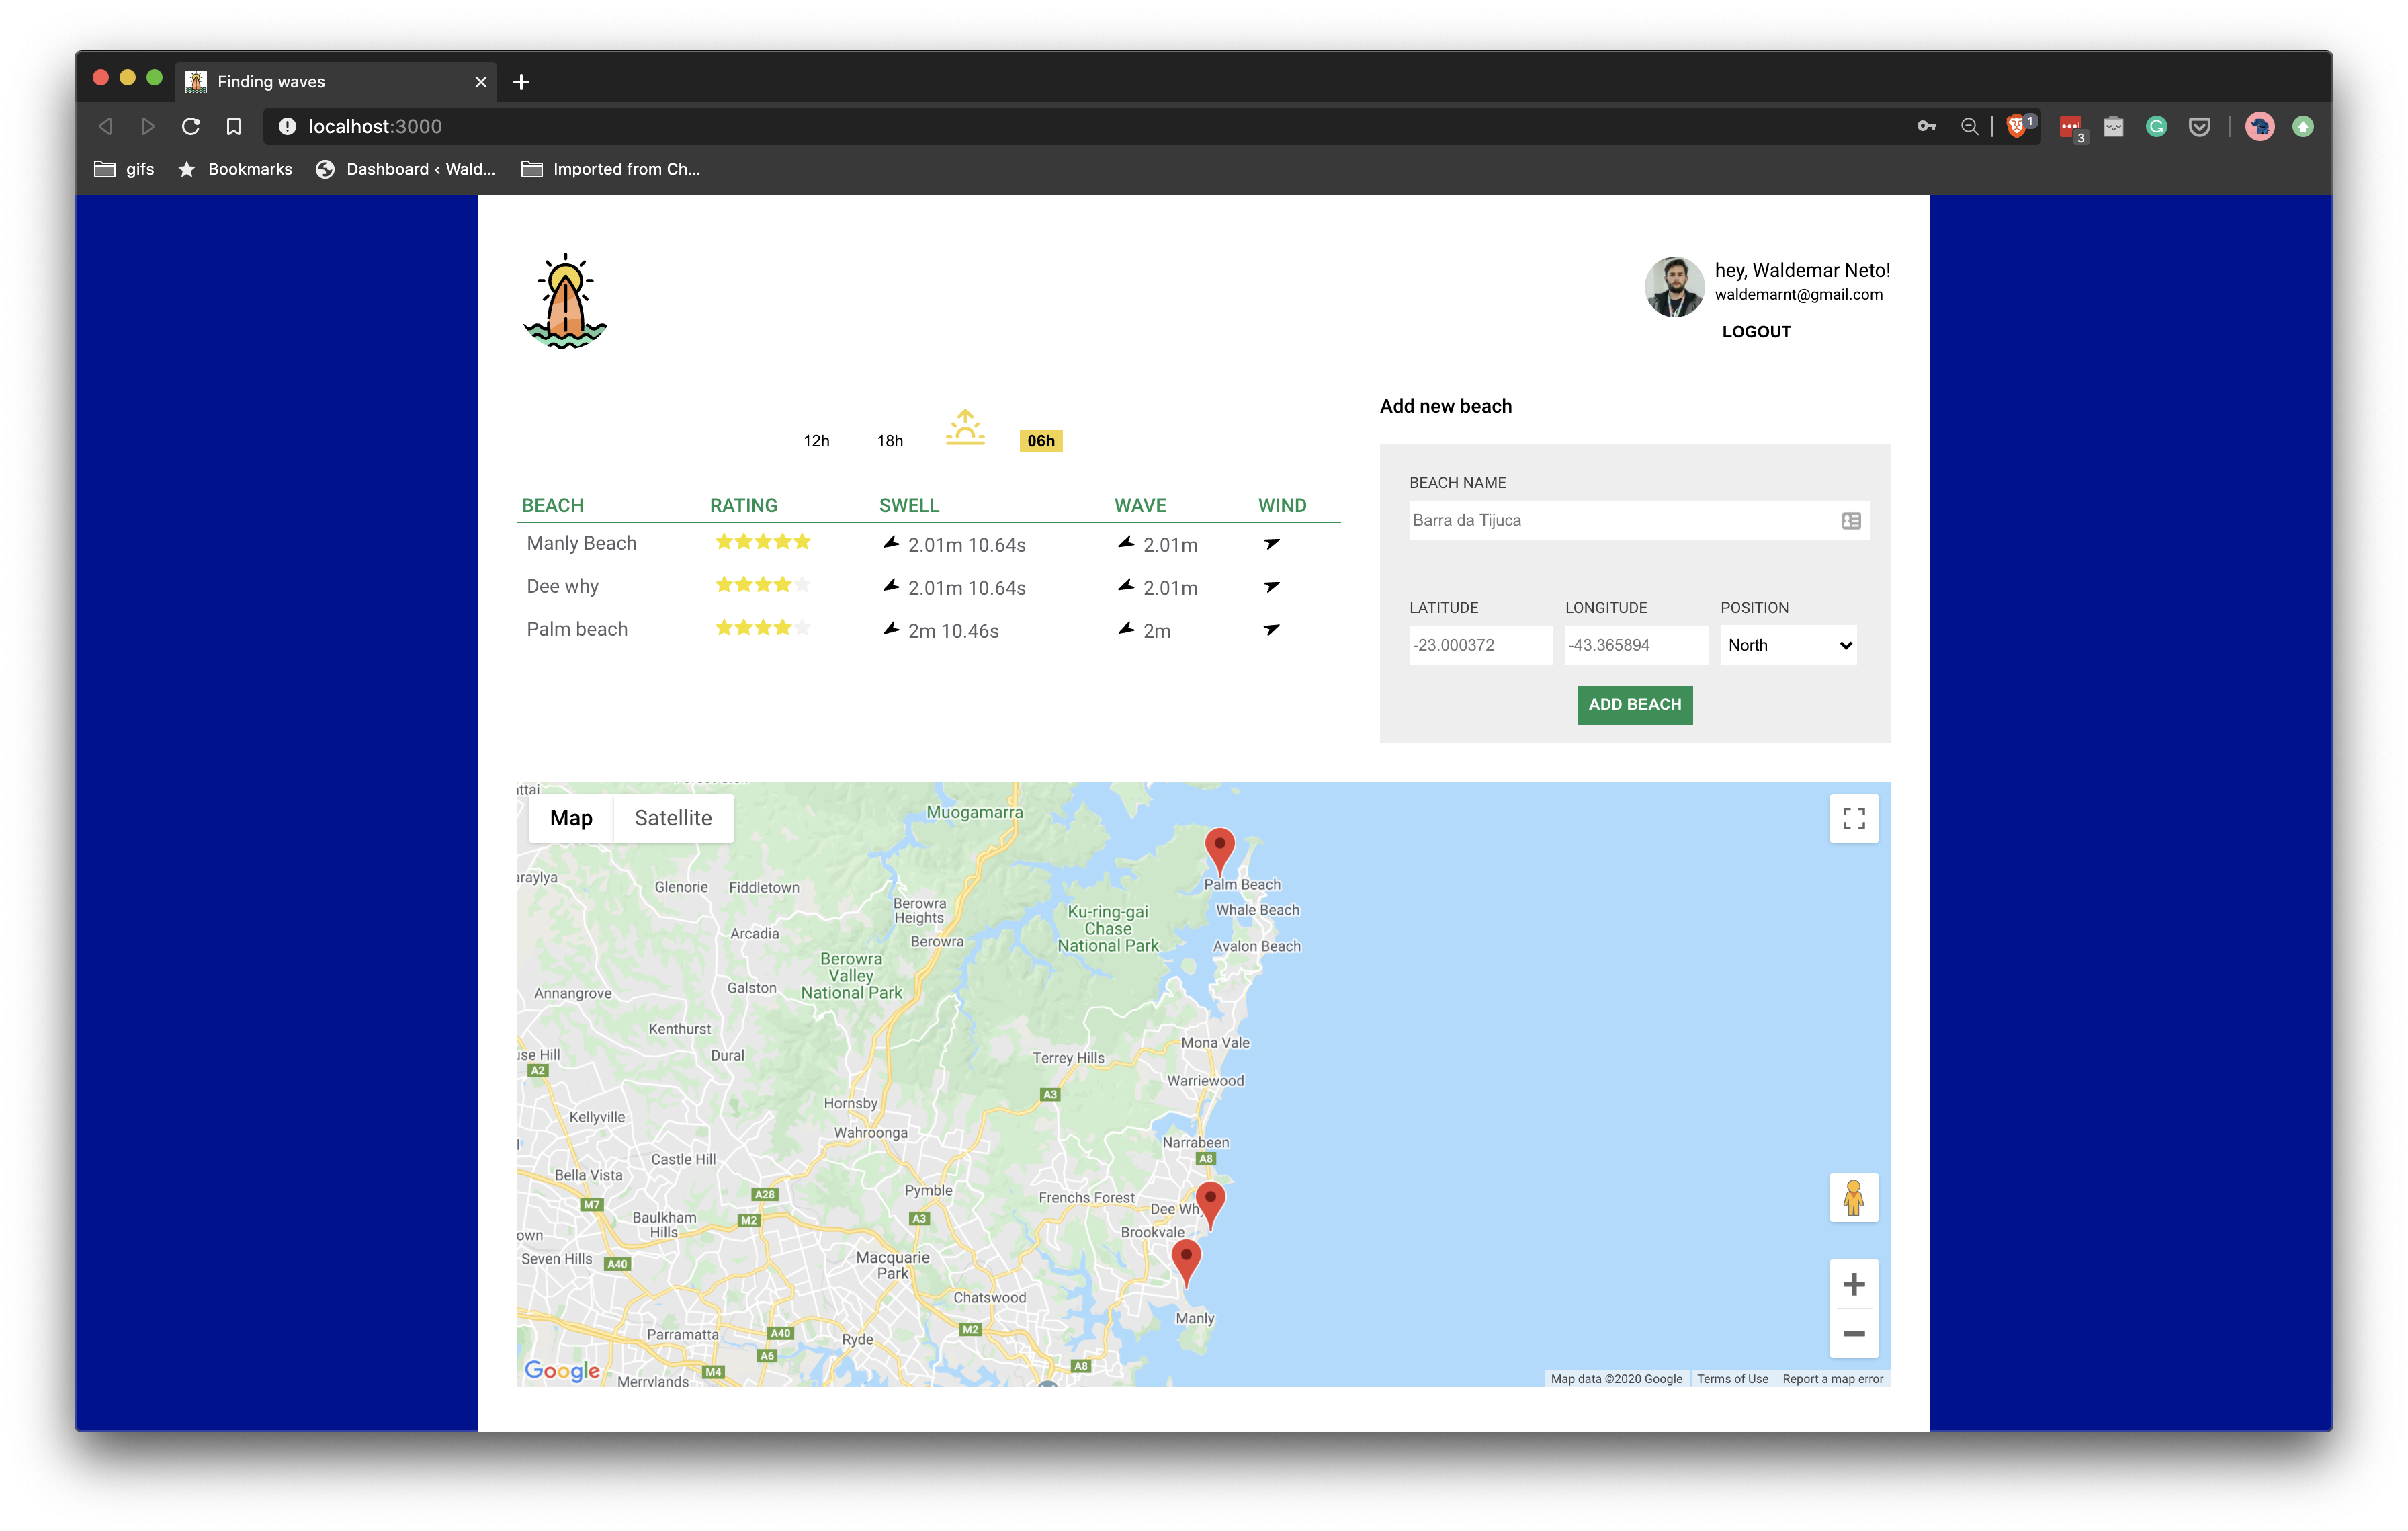Select the 12h forecast time

(816, 441)
